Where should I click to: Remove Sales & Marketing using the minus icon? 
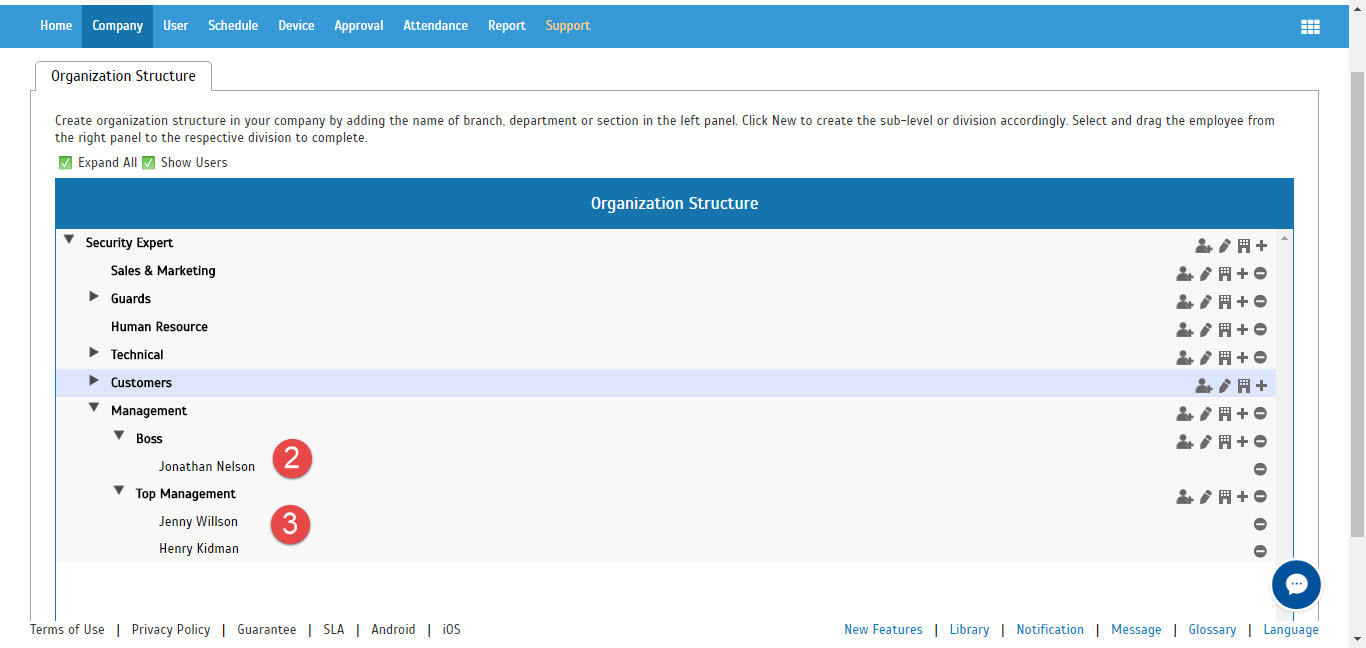tap(1260, 273)
